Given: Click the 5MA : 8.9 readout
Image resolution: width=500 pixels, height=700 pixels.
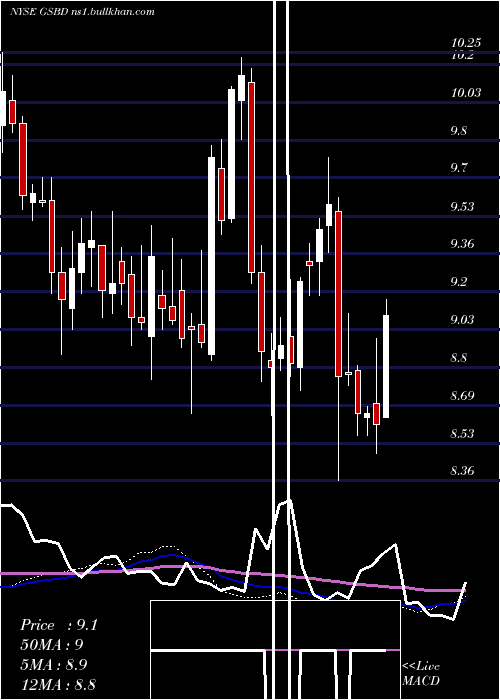Looking at the screenshot, I should [x=54, y=665].
